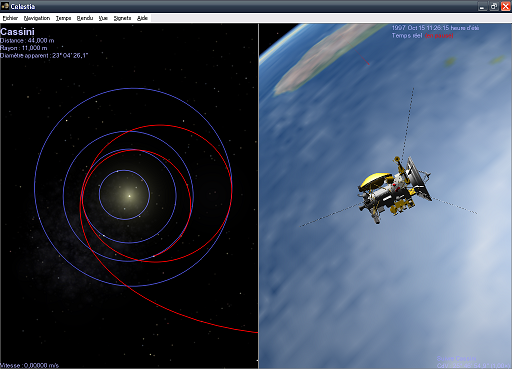512x369 pixels.
Task: Click the 1997 Oct 15 date text
Action: pos(435,28)
